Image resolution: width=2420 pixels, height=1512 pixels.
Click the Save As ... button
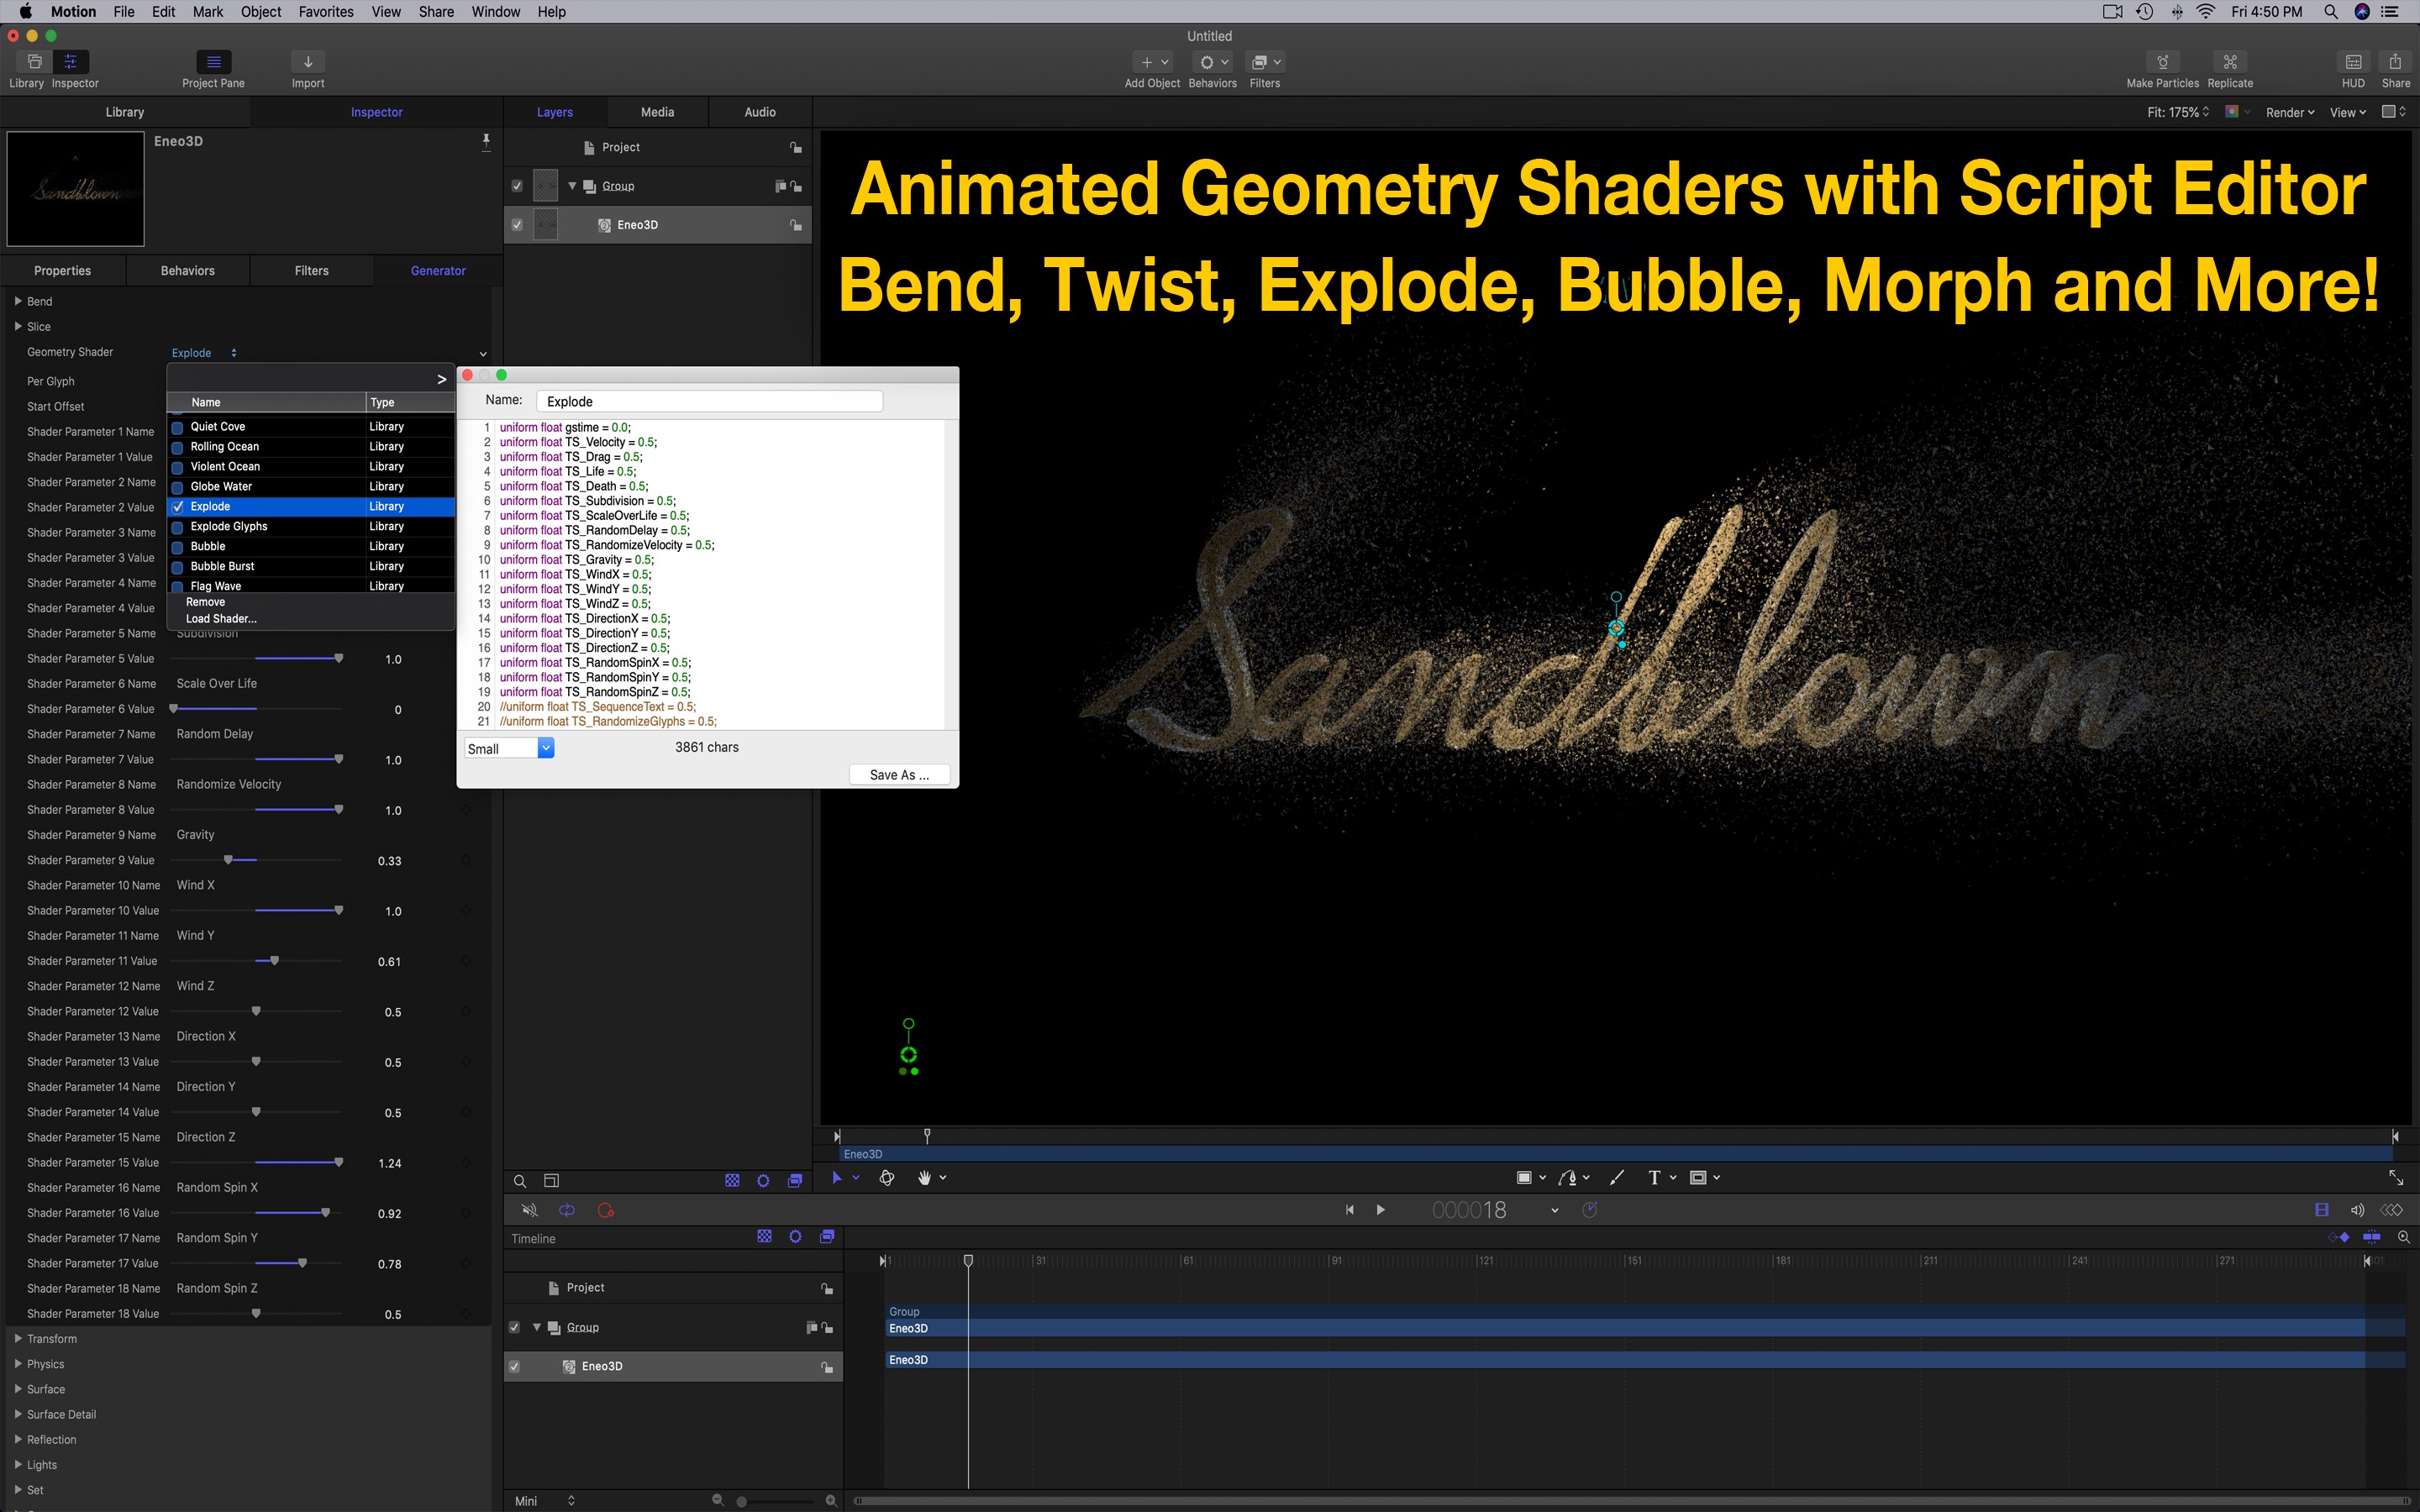click(899, 775)
